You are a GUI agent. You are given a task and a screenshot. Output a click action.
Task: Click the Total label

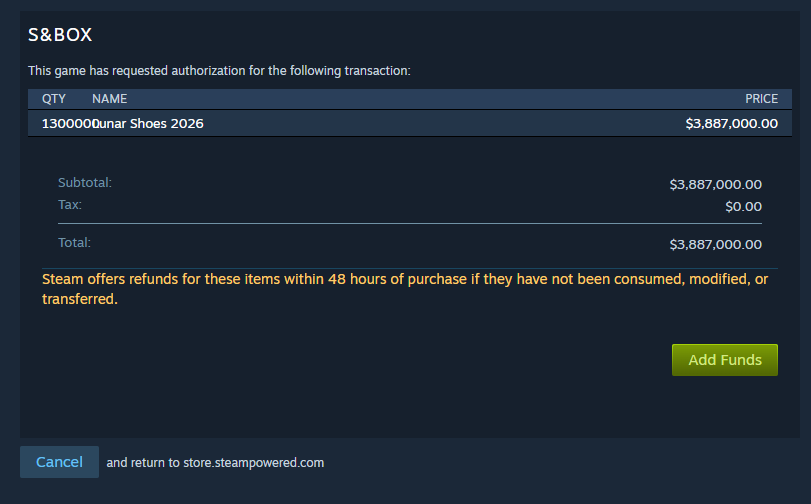(74, 243)
